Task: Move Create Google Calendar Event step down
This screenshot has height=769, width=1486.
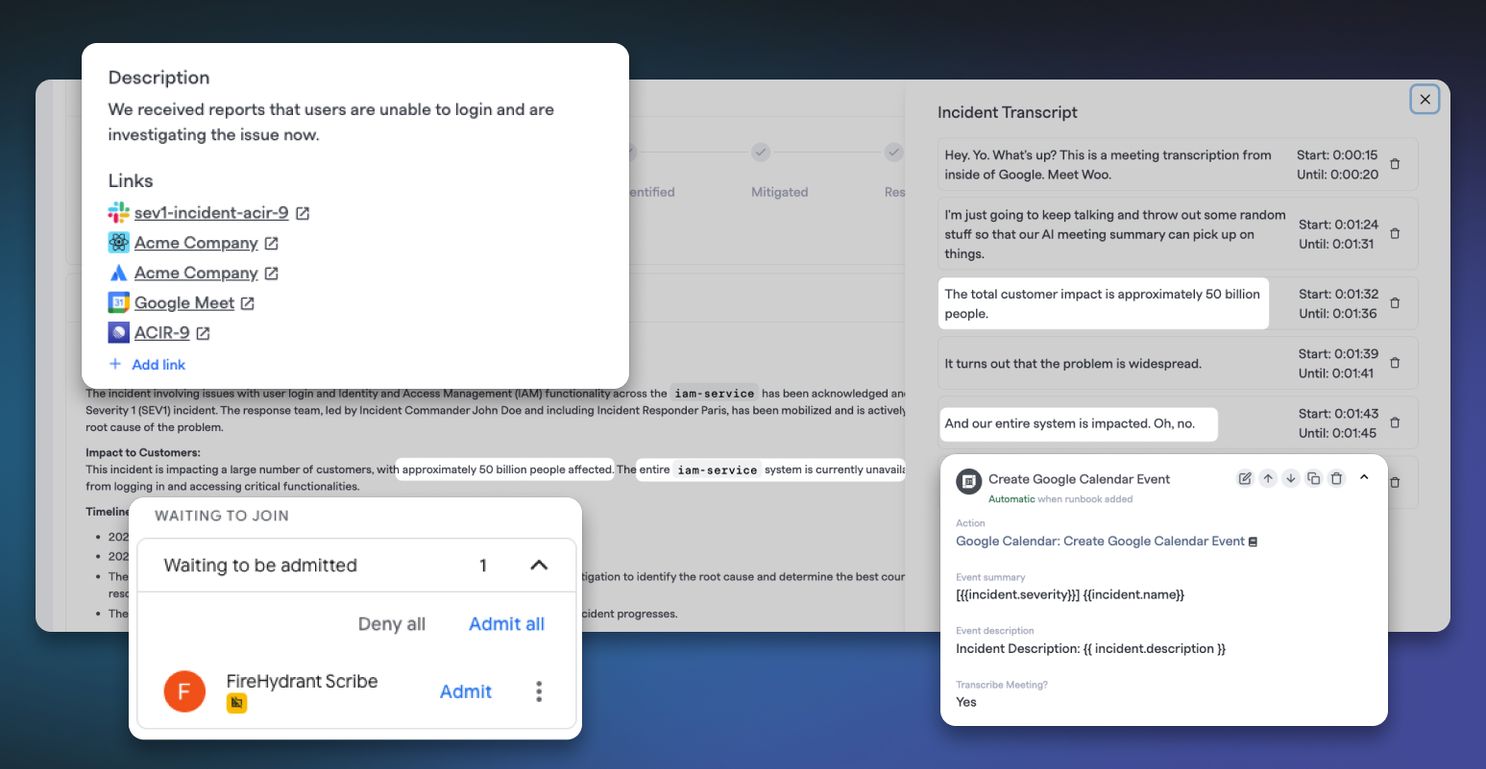Action: point(1291,479)
